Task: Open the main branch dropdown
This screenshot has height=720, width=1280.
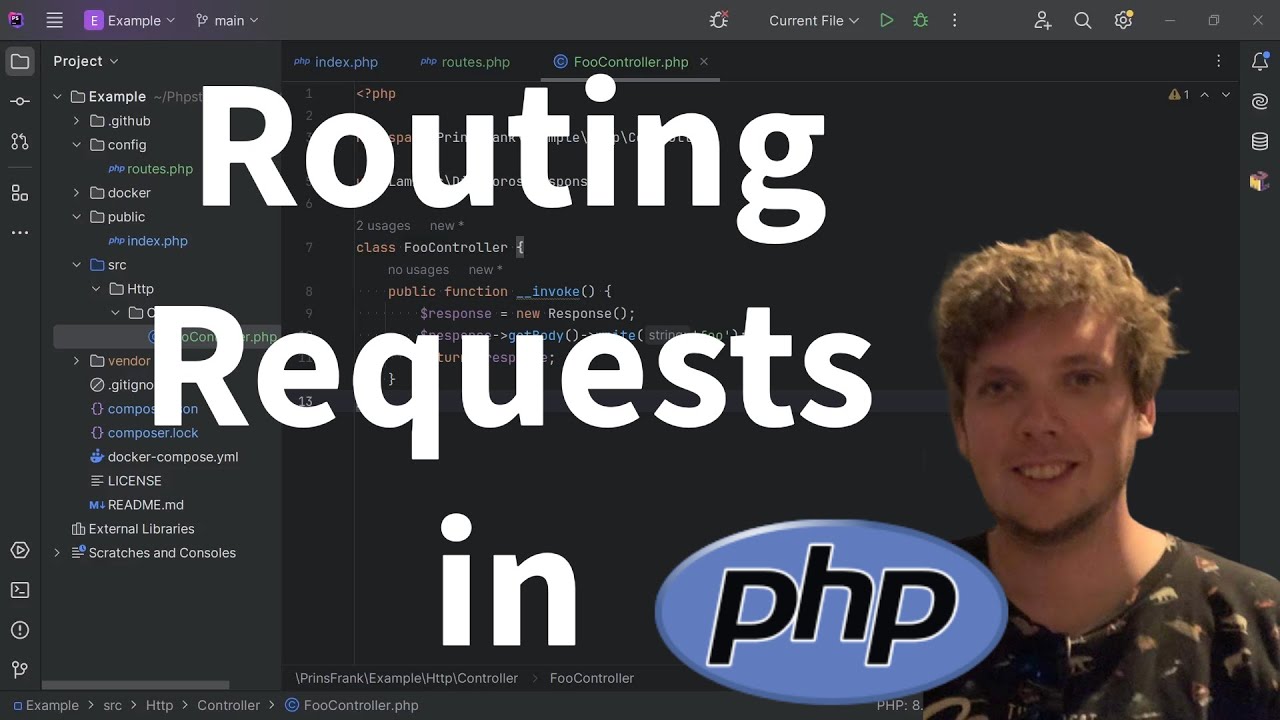Action: tap(228, 20)
